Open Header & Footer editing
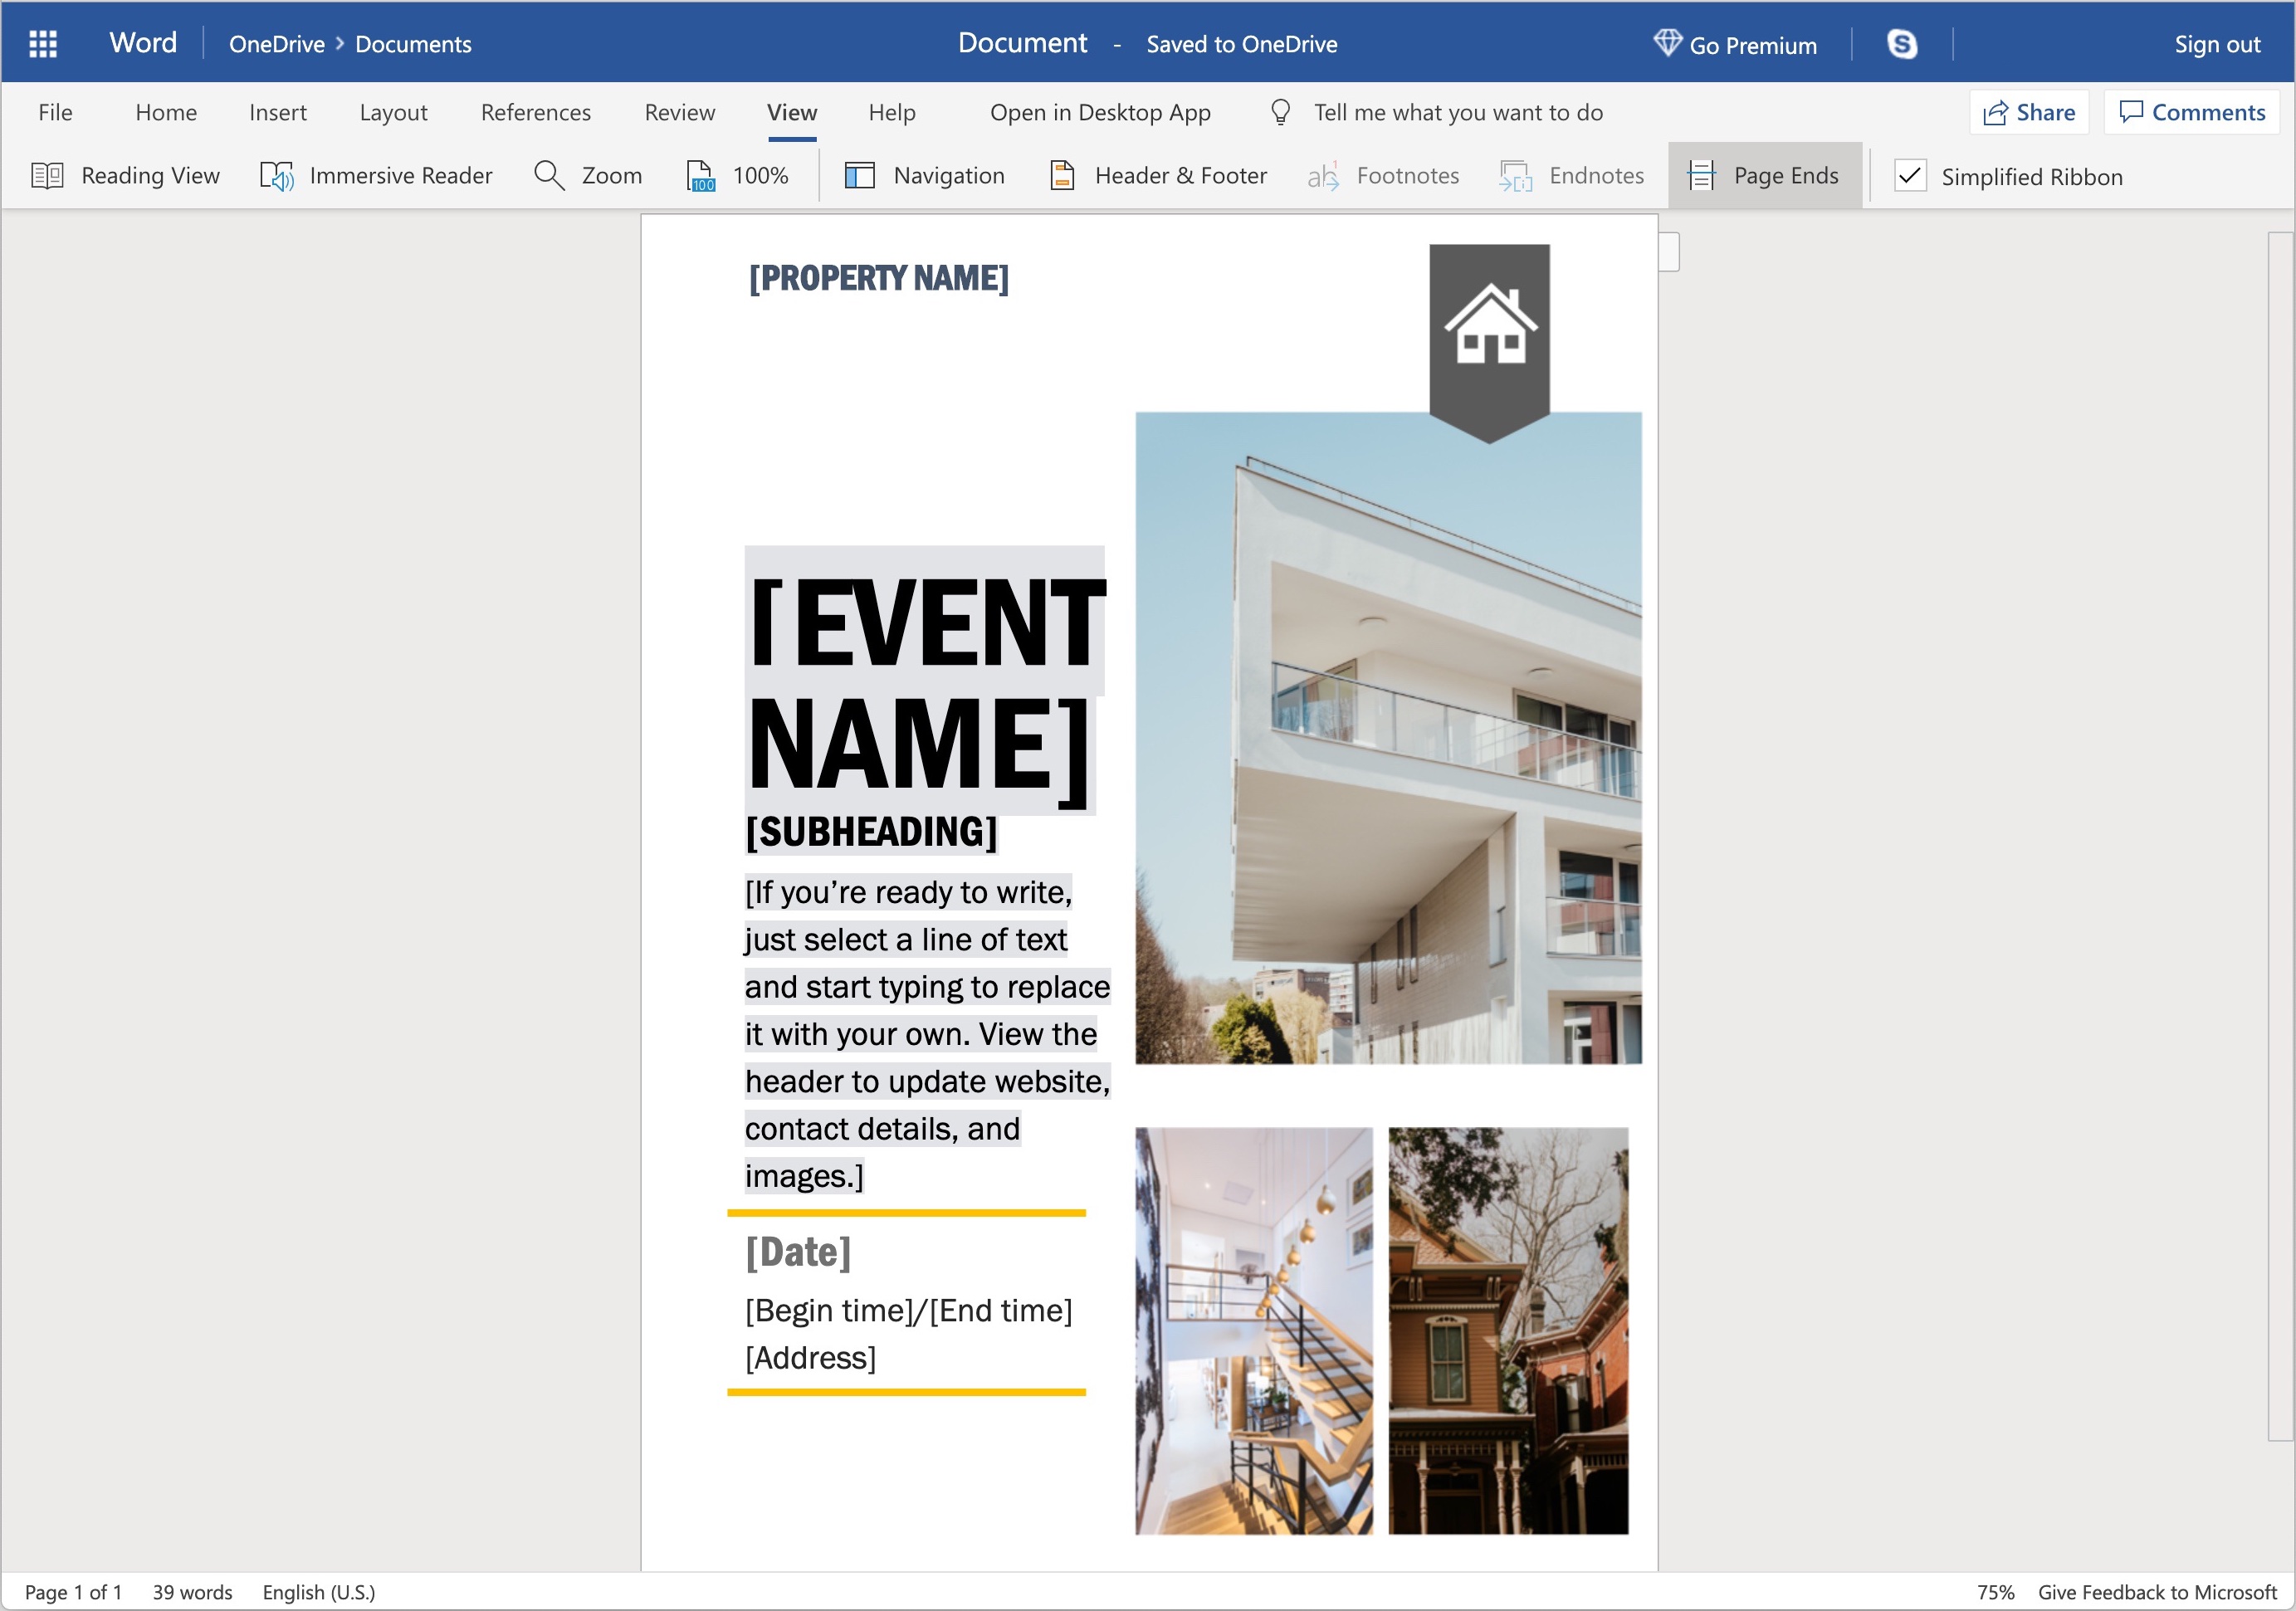 tap(1158, 176)
